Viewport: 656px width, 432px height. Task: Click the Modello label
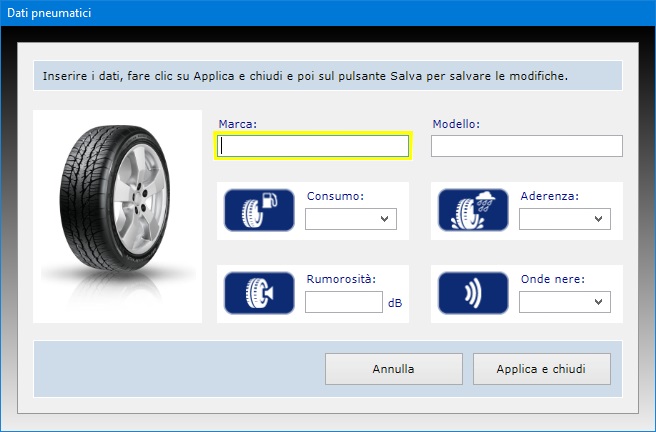(x=456, y=124)
